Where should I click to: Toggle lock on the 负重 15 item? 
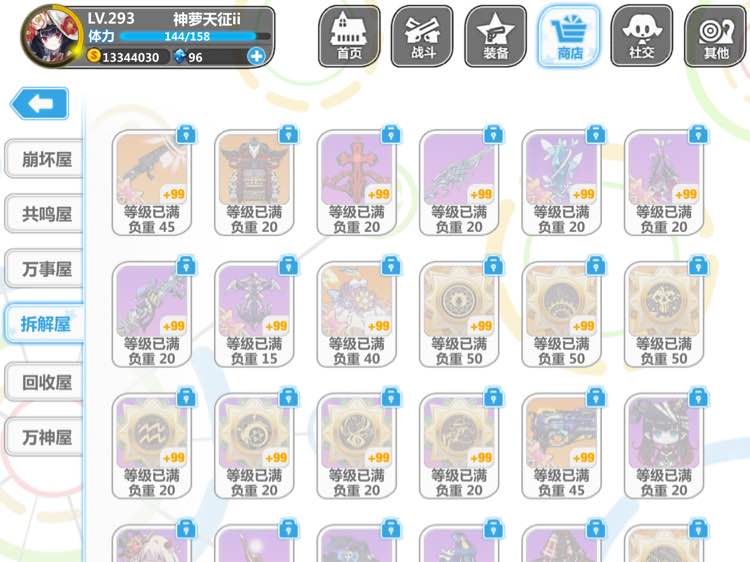click(x=288, y=266)
